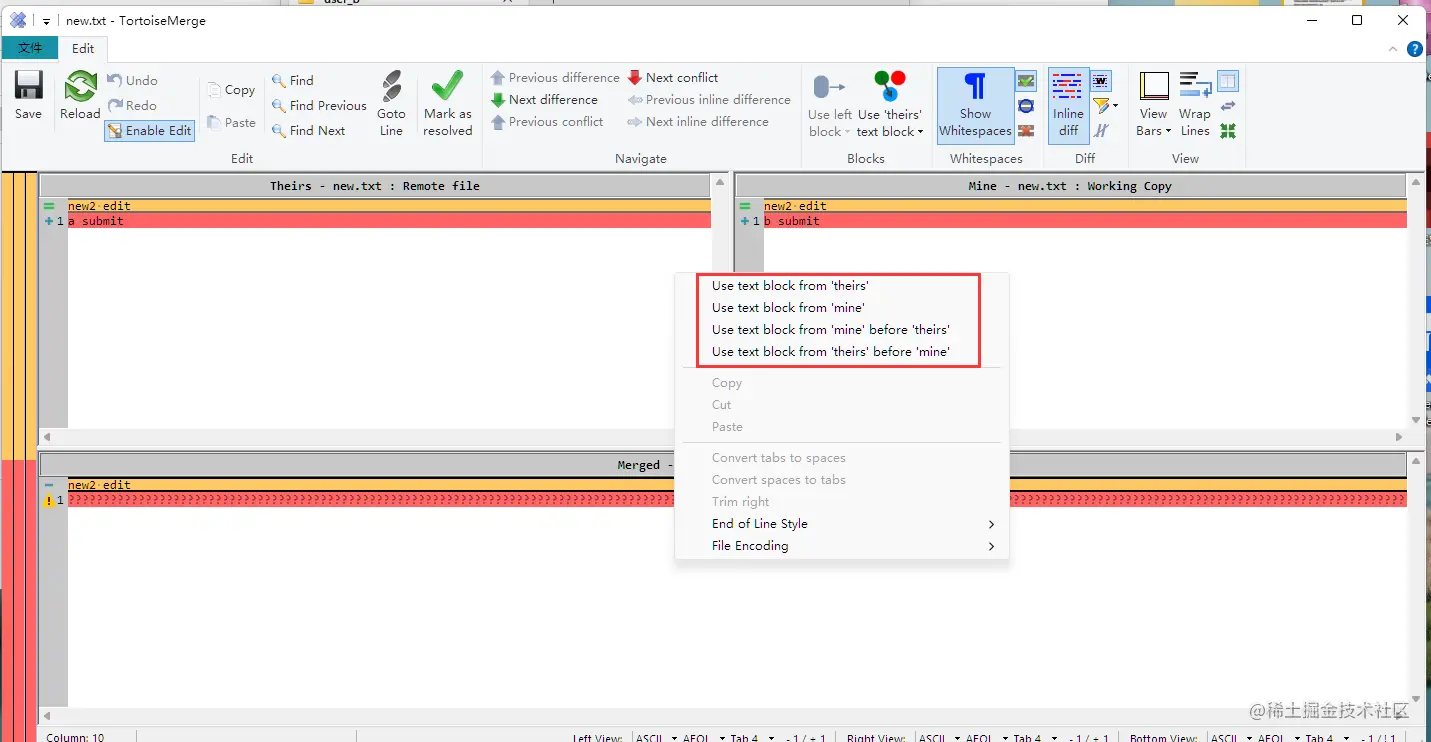This screenshot has height=742, width=1431.
Task: Jump to the previous difference
Action: point(555,77)
